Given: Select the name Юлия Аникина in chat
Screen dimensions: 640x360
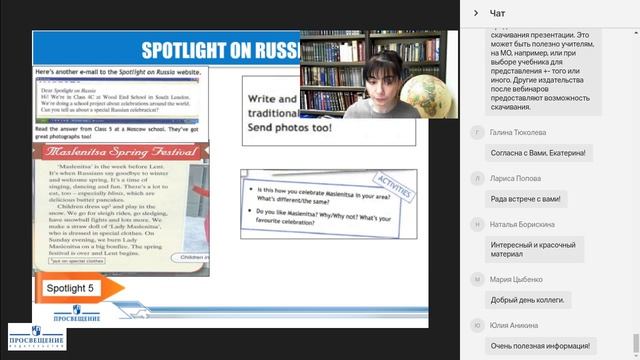Looking at the screenshot, I should click(514, 325).
